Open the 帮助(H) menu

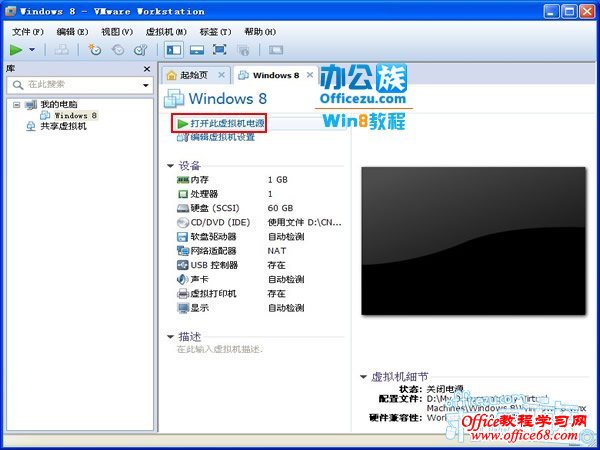[260, 32]
